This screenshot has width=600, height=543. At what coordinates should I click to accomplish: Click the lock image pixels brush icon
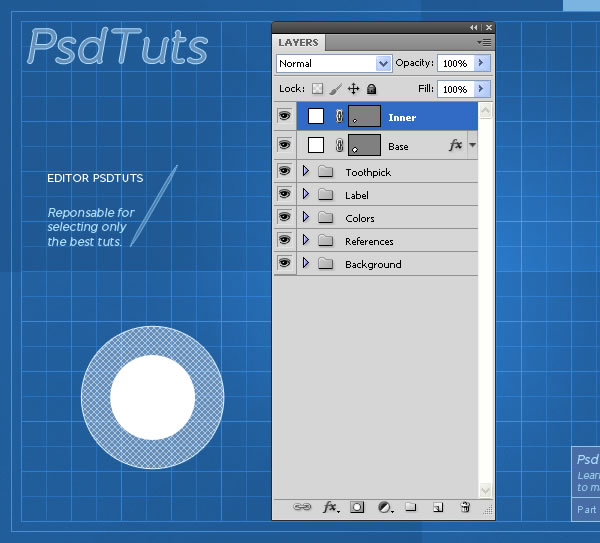[x=335, y=89]
